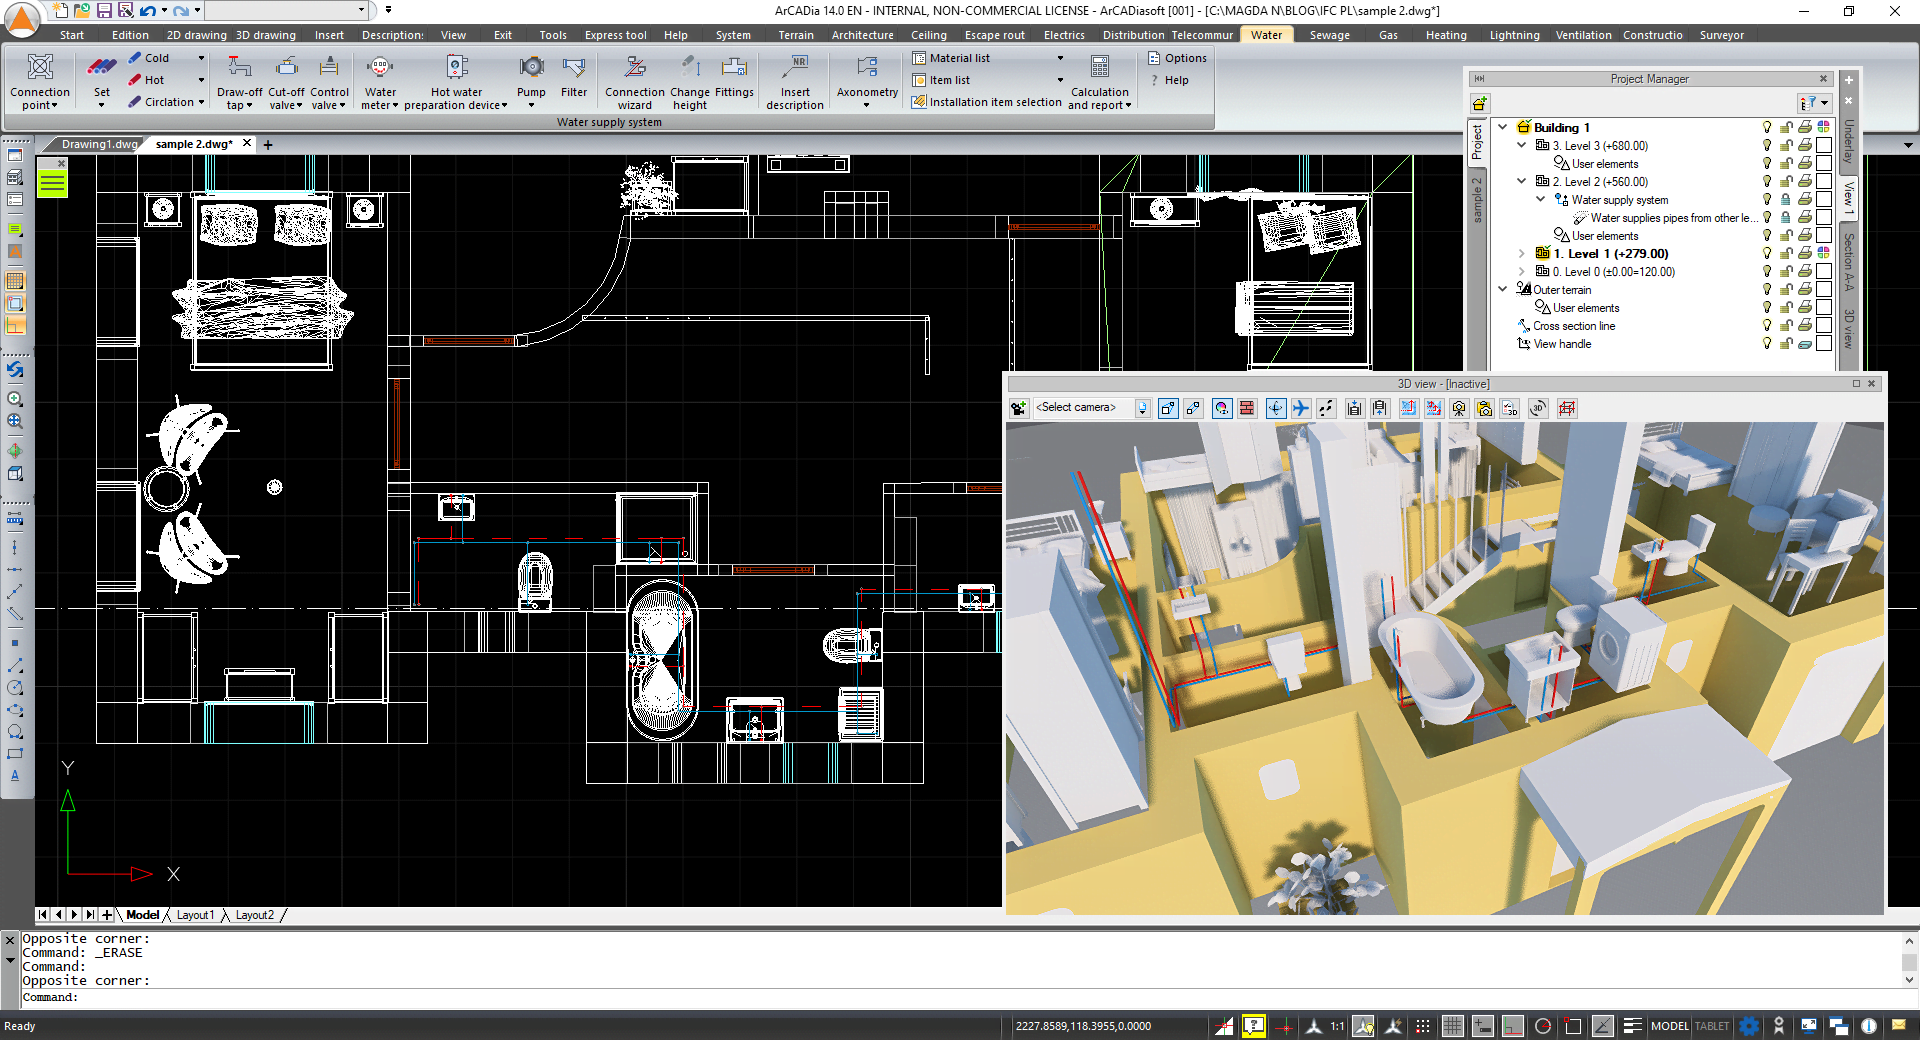This screenshot has height=1040, width=1920.
Task: Switch to the Layout1 tab
Action: point(195,915)
